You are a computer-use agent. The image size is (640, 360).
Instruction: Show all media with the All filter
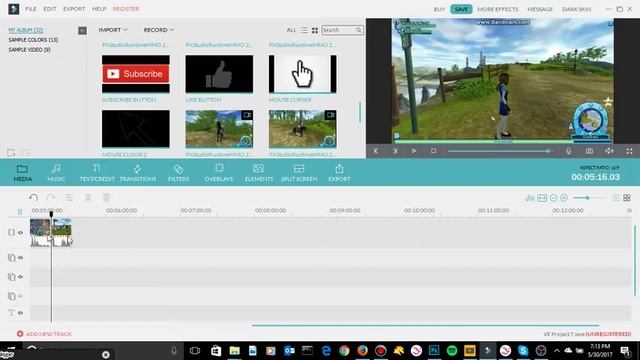tap(291, 30)
